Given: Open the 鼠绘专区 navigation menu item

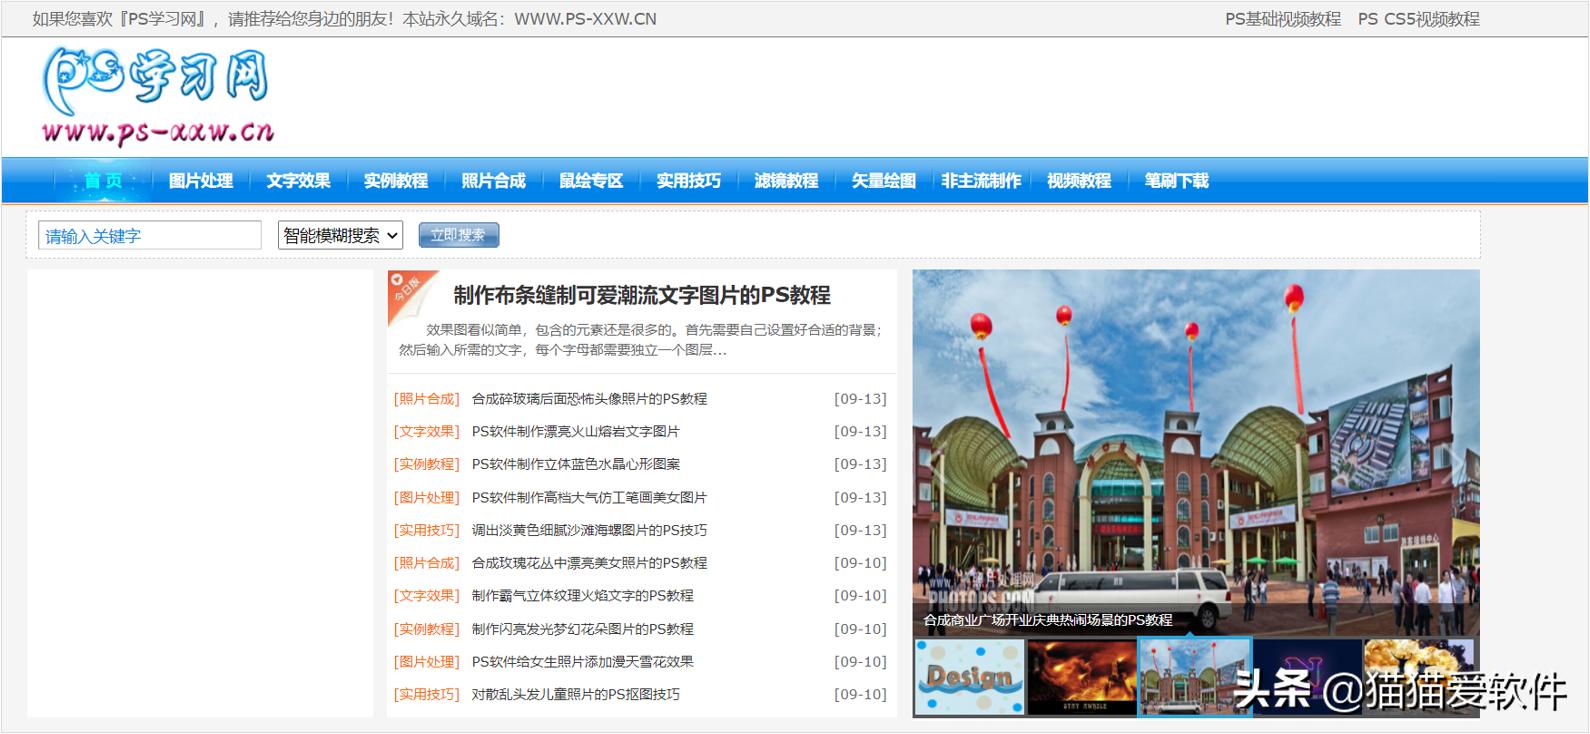Looking at the screenshot, I should [591, 181].
